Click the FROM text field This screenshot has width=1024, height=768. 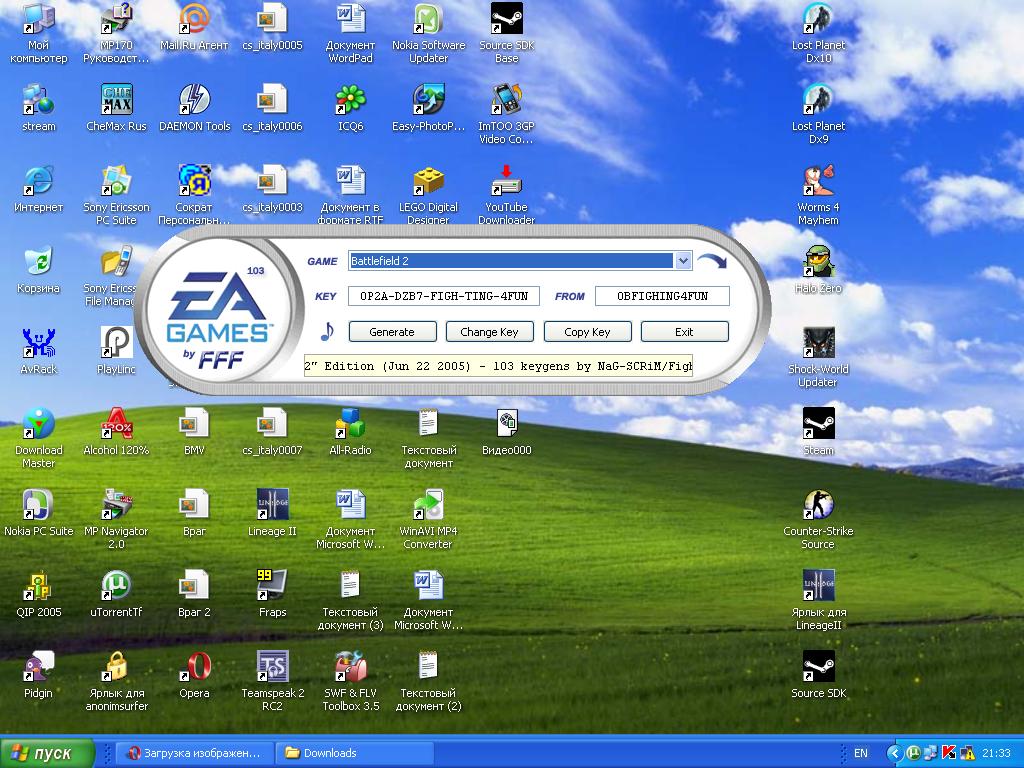(x=662, y=296)
